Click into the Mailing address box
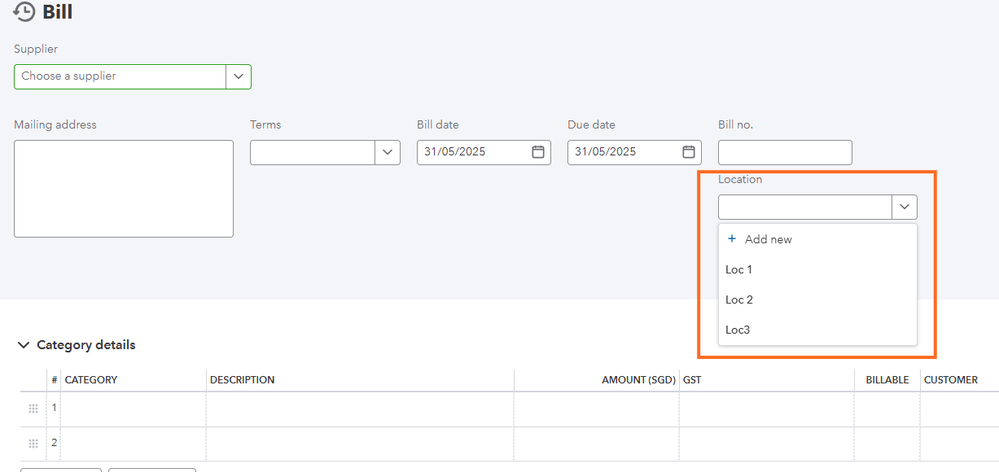Image resolution: width=999 pixels, height=472 pixels. click(123, 188)
